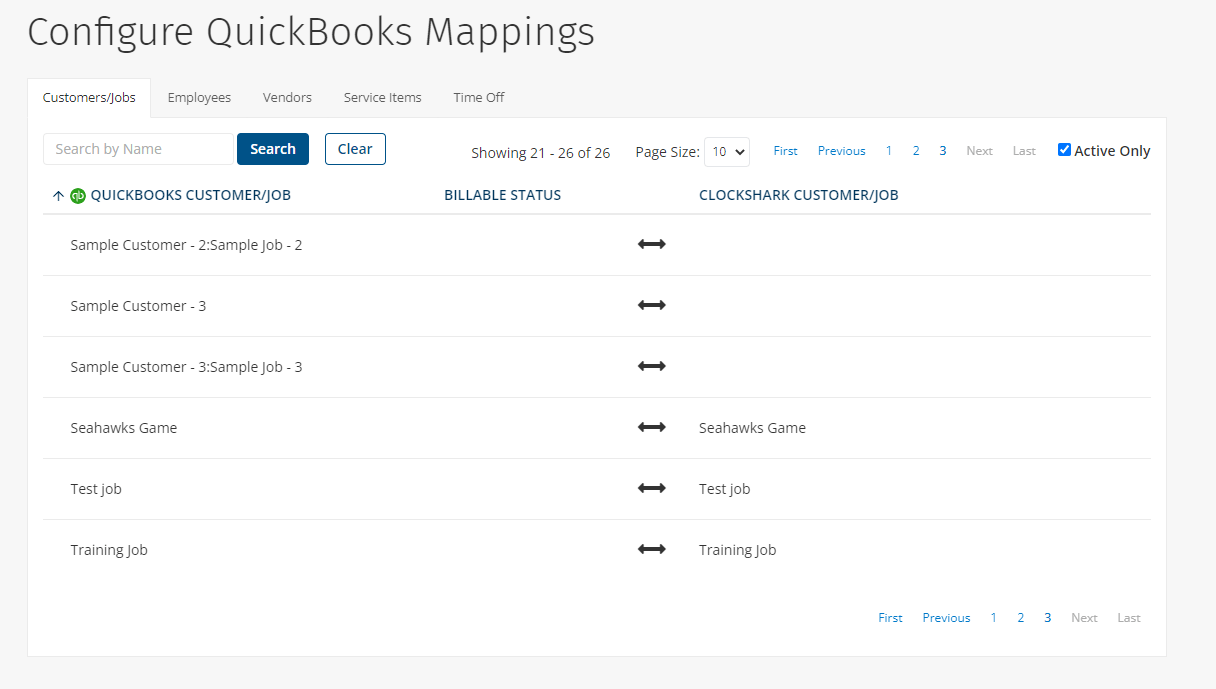Click mapping arrow for Sample Customer - 2:Sample Job - 2
Image resolution: width=1216 pixels, height=689 pixels.
tap(652, 244)
